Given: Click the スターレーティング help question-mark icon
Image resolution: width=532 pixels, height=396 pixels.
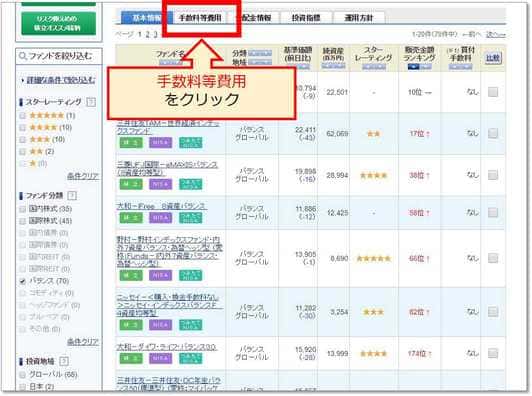Looking at the screenshot, I should click(91, 102).
